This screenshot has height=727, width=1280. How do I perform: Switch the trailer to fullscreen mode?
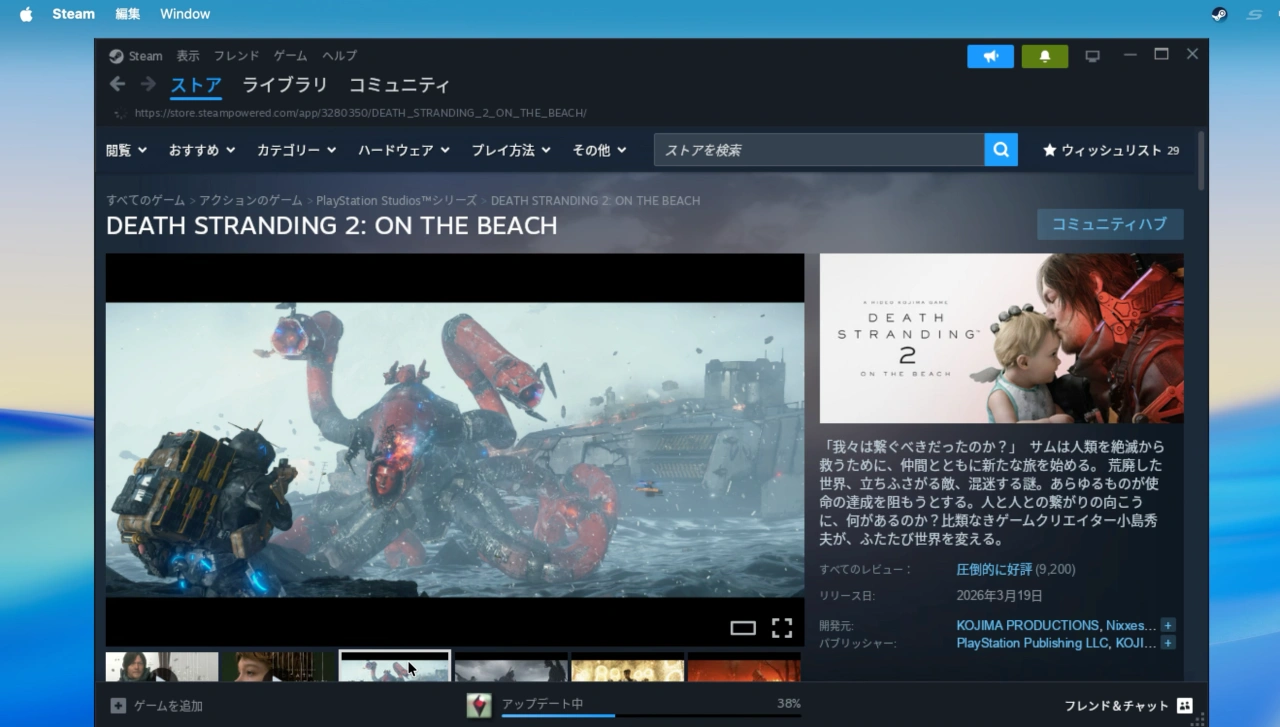click(x=782, y=628)
